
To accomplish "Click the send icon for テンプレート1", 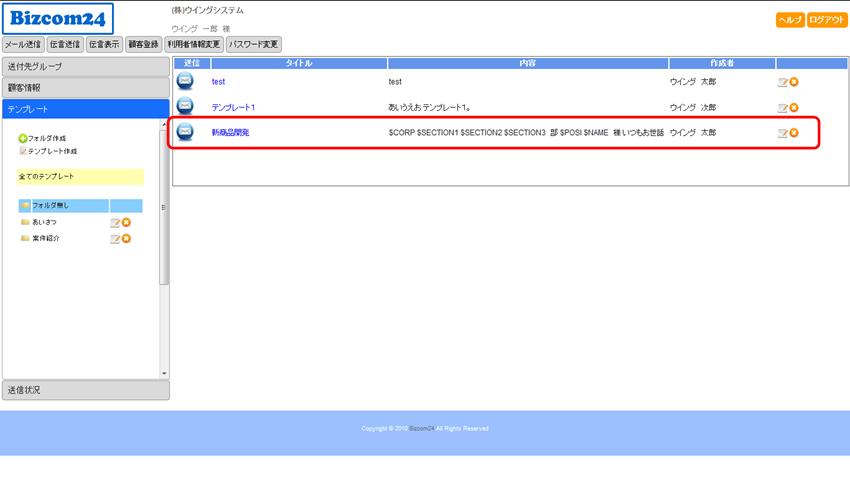I will 185,106.
